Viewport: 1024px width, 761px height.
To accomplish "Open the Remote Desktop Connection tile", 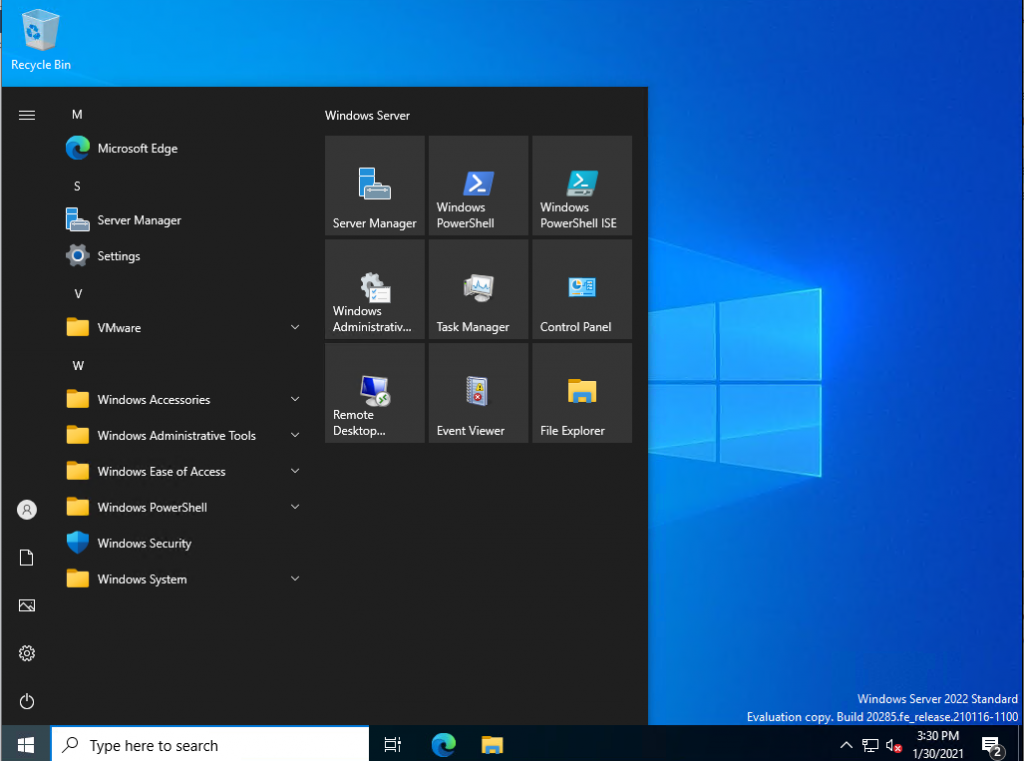I will (x=374, y=393).
